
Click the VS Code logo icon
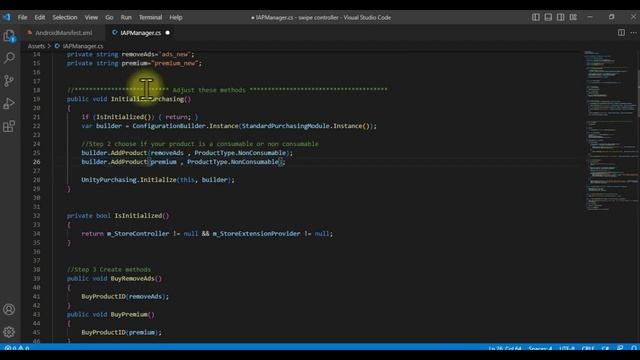point(7,17)
